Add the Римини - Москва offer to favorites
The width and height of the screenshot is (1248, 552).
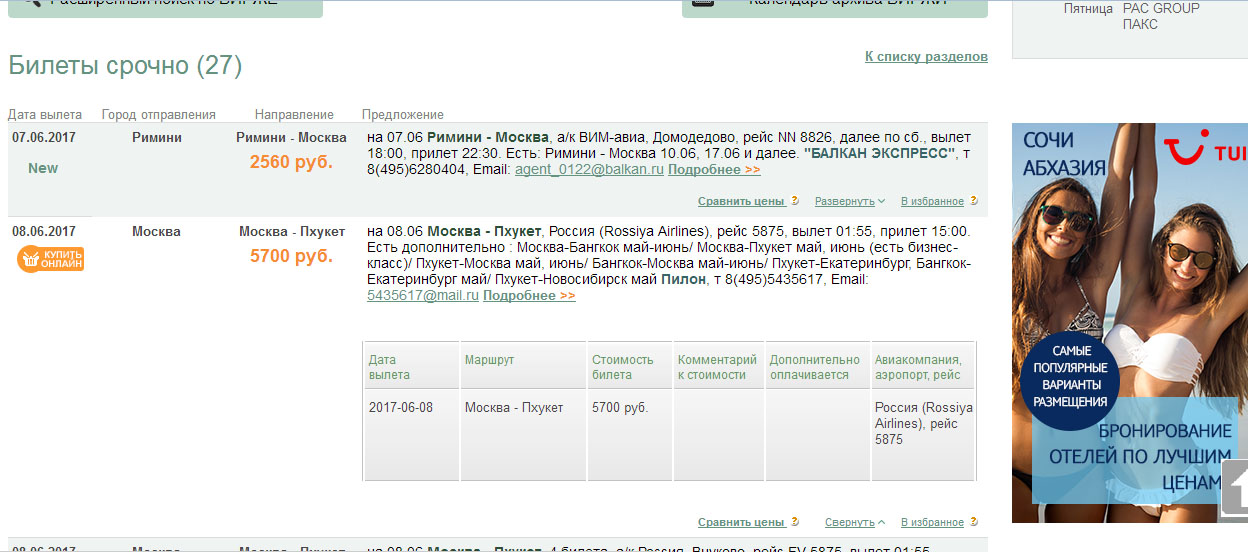pos(932,201)
